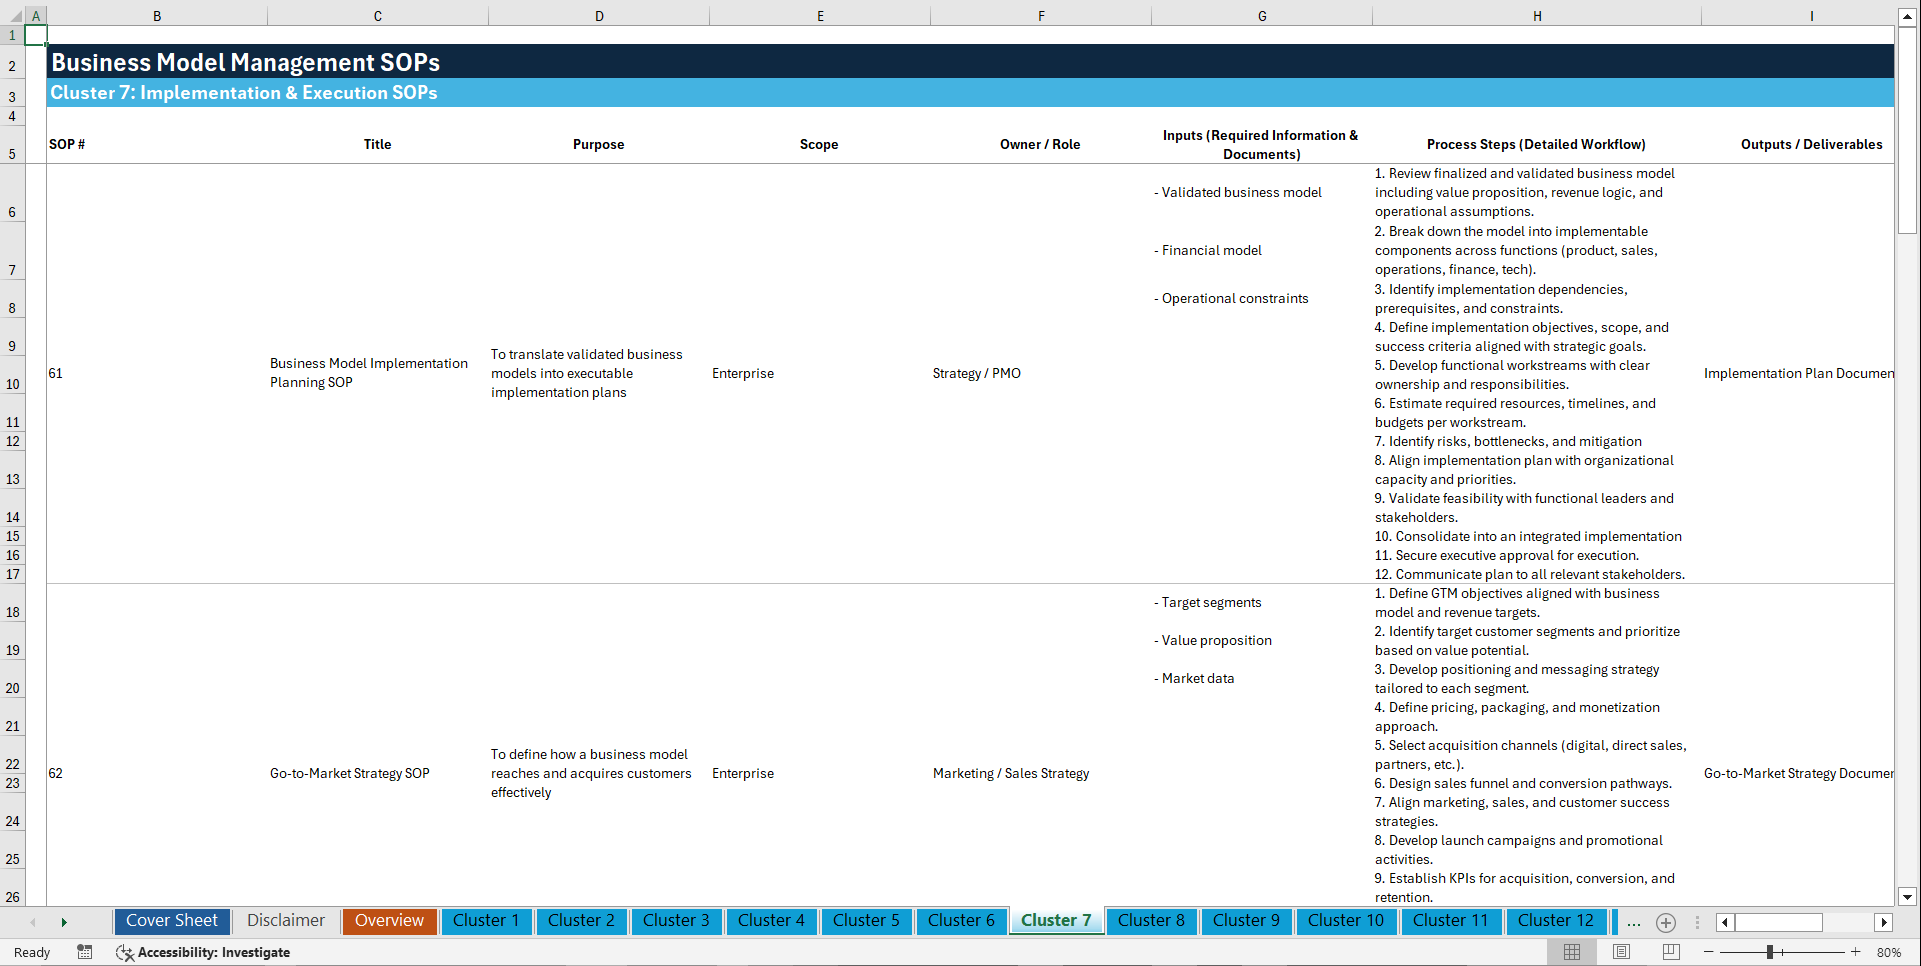
Task: Go to previous sheet tabs arrow
Action: click(x=33, y=922)
